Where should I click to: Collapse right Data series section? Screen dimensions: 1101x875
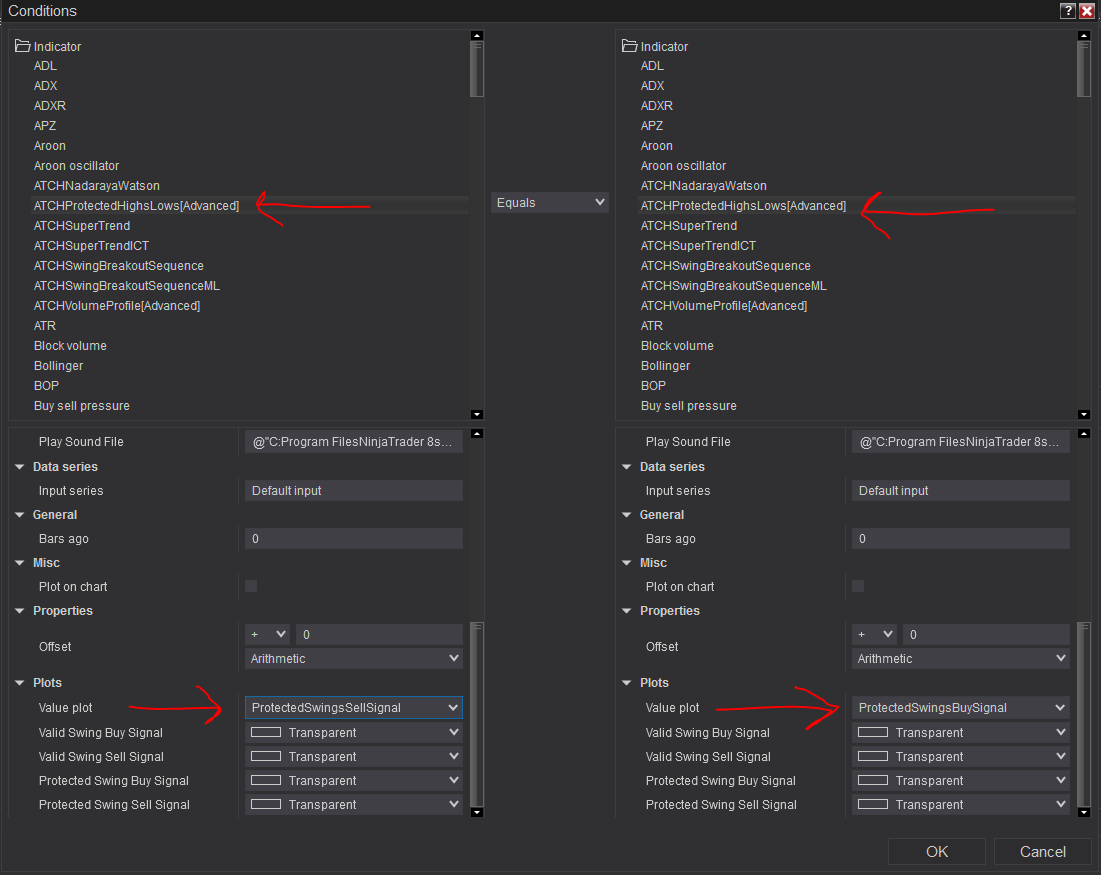(626, 467)
